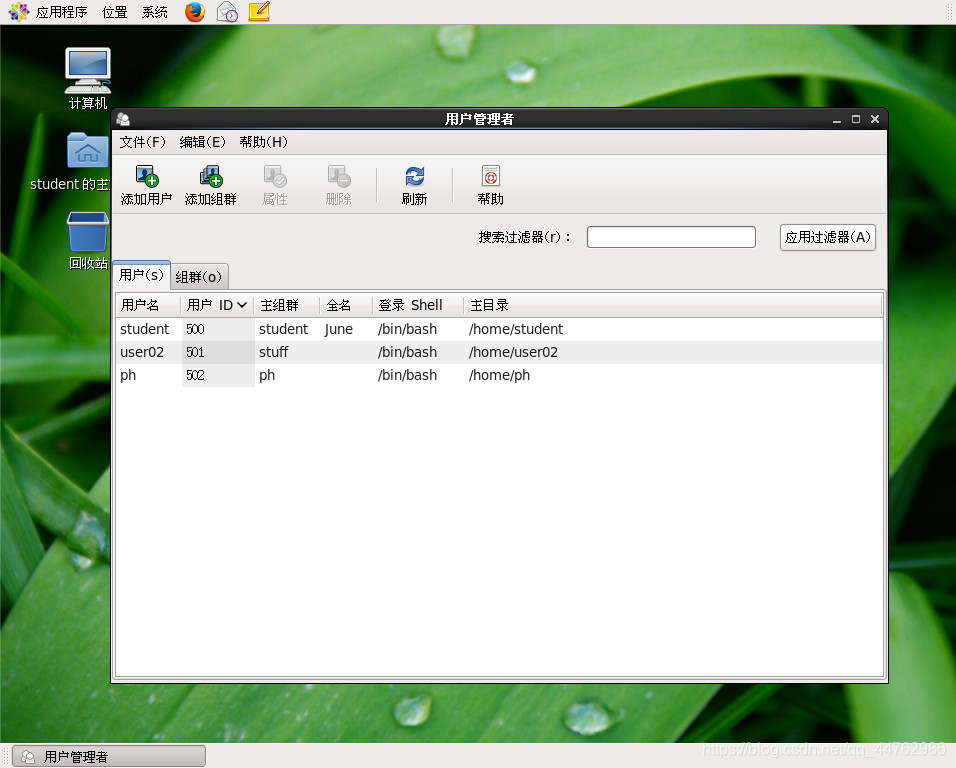Switch to the 组群(o) tab
The image size is (956, 768).
(198, 276)
